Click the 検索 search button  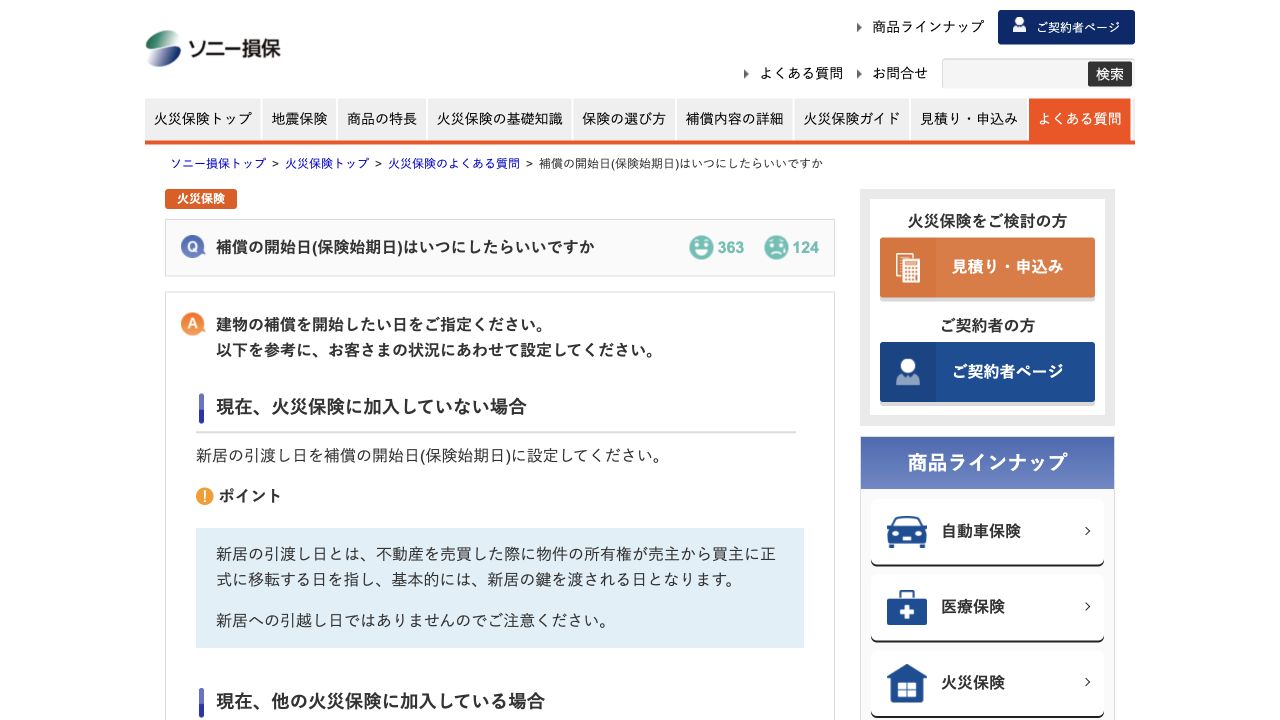coord(1110,74)
